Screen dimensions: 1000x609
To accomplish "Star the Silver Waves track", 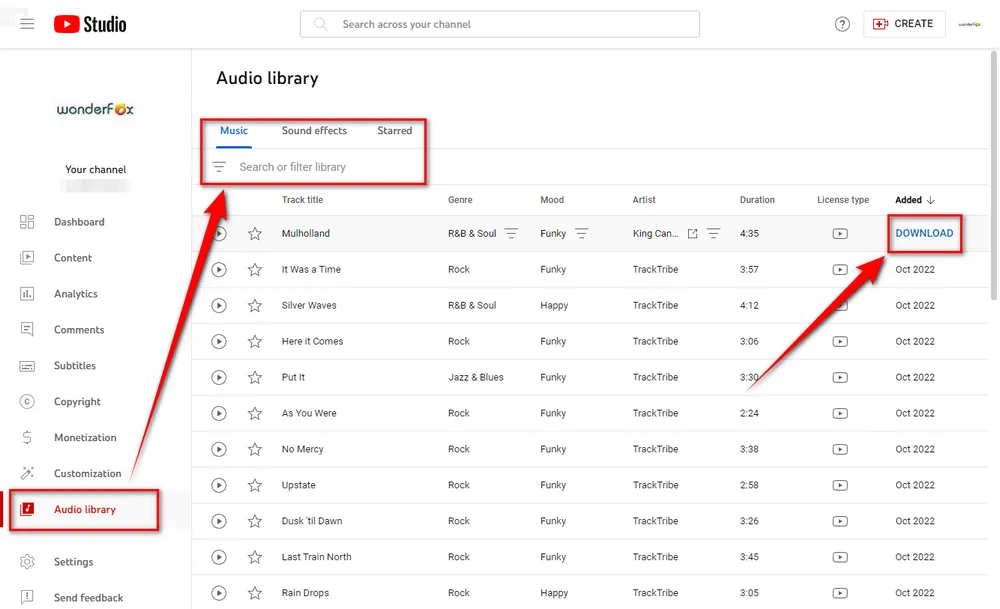I will tap(255, 306).
